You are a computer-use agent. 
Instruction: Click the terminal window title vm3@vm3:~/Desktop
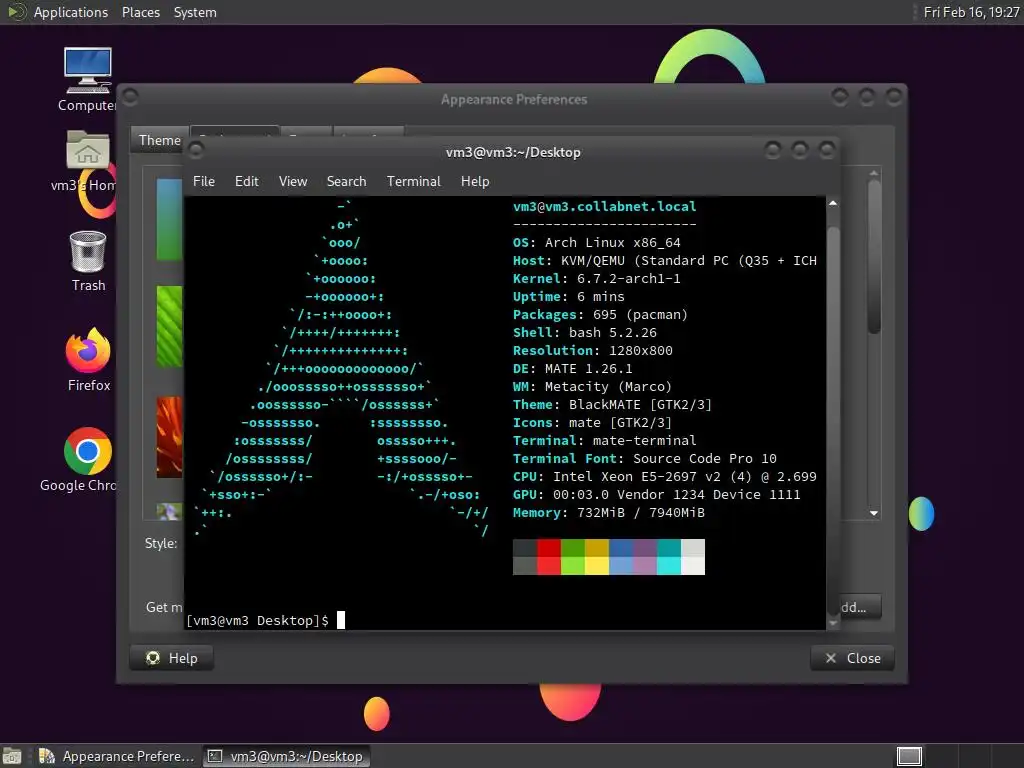point(513,152)
